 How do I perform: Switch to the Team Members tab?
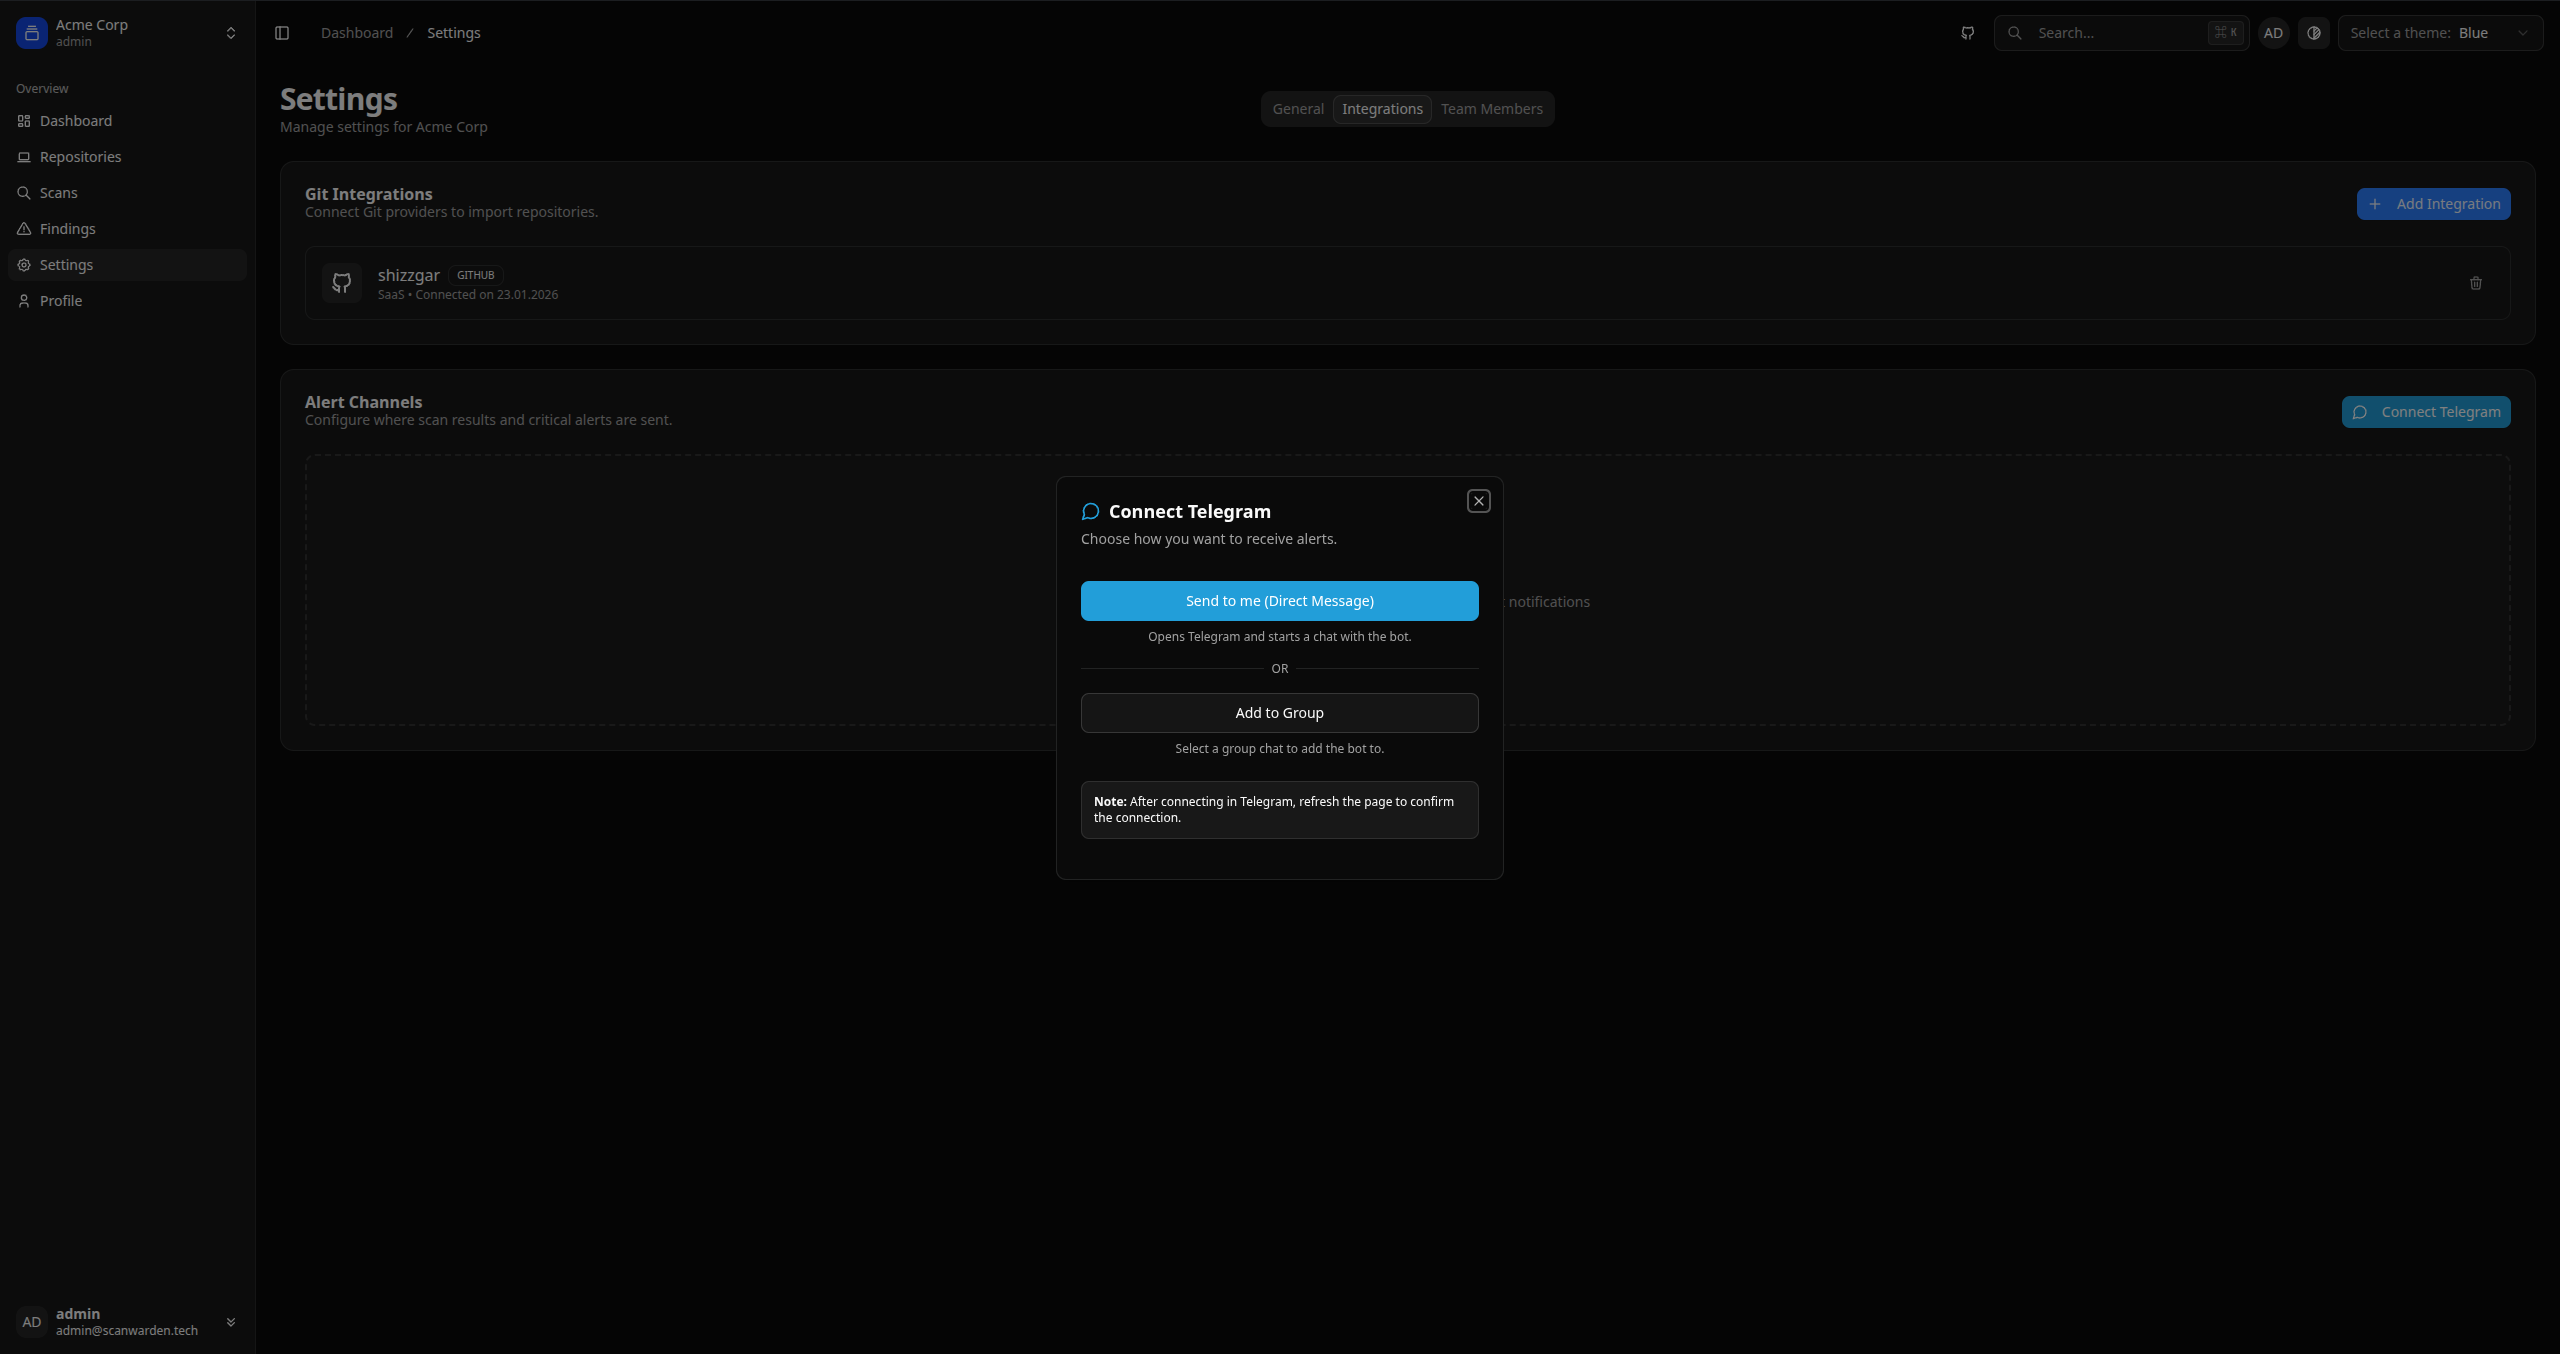coord(1491,109)
